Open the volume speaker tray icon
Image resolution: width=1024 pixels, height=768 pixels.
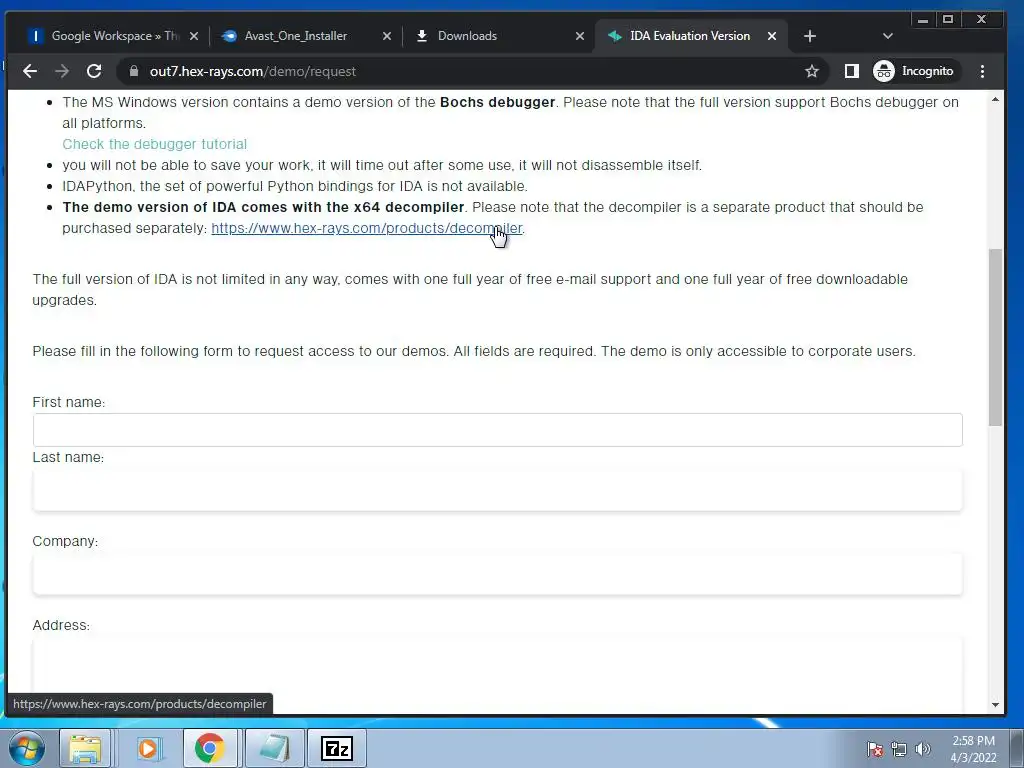tap(923, 749)
